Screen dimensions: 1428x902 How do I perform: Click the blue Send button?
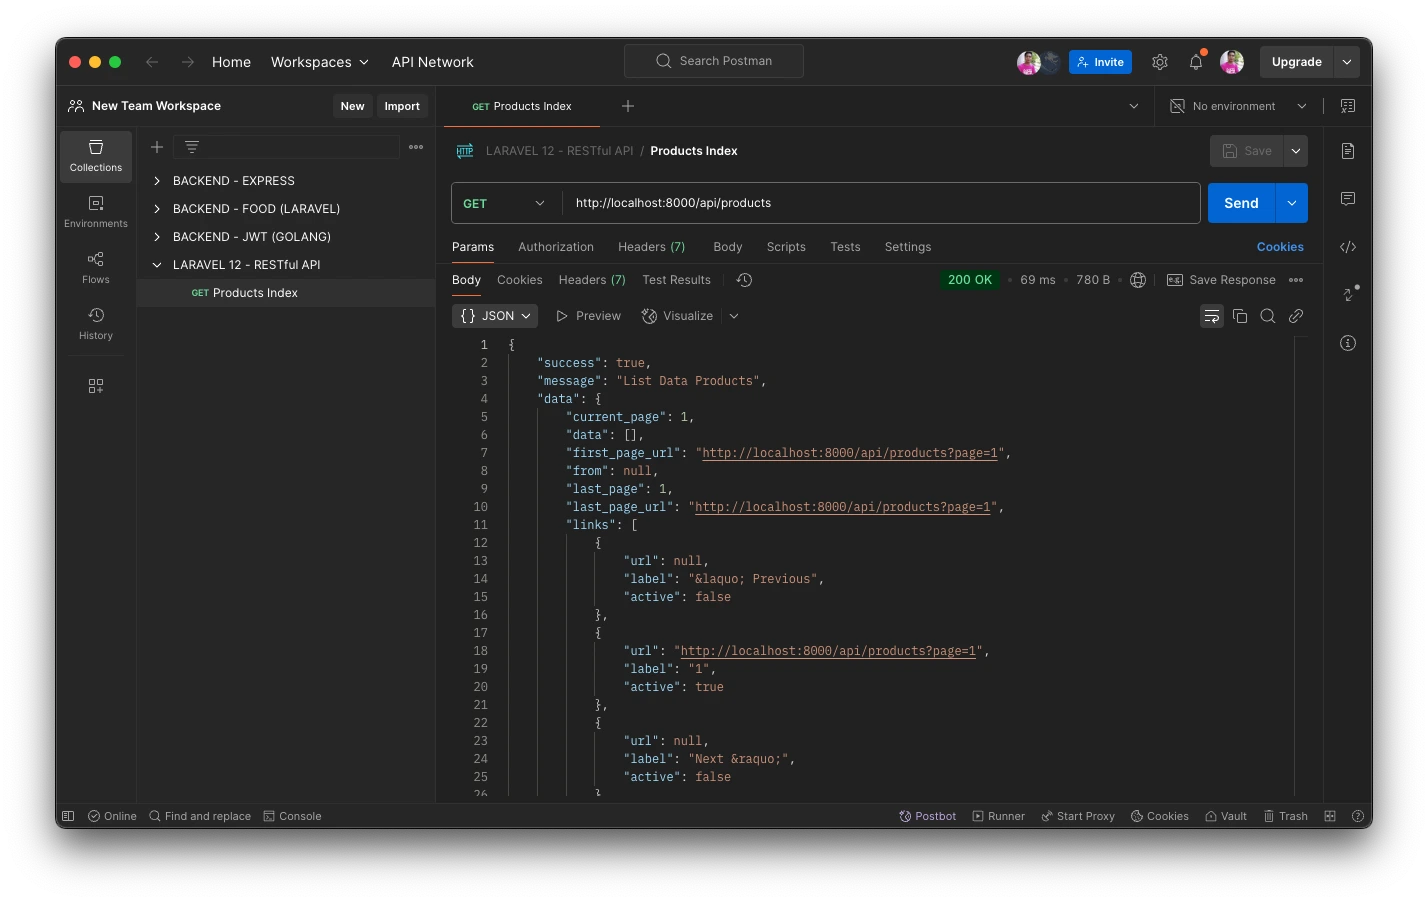(x=1241, y=203)
